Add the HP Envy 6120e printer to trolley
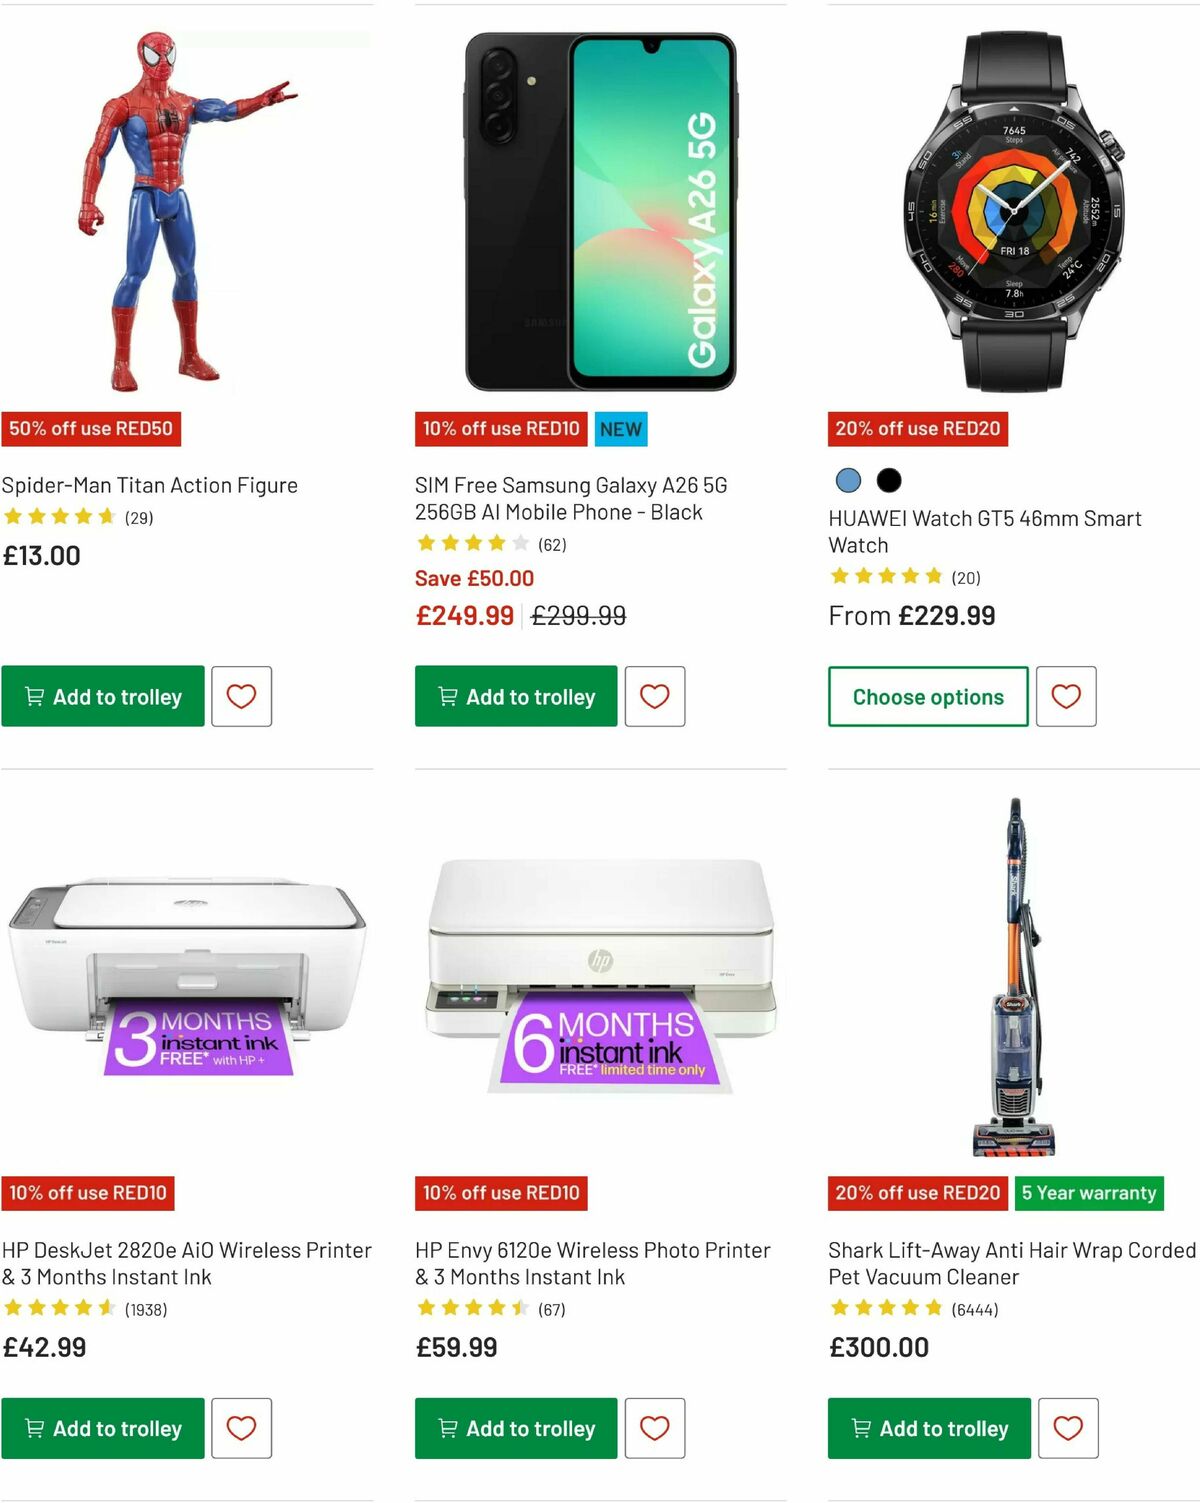 tap(515, 1428)
